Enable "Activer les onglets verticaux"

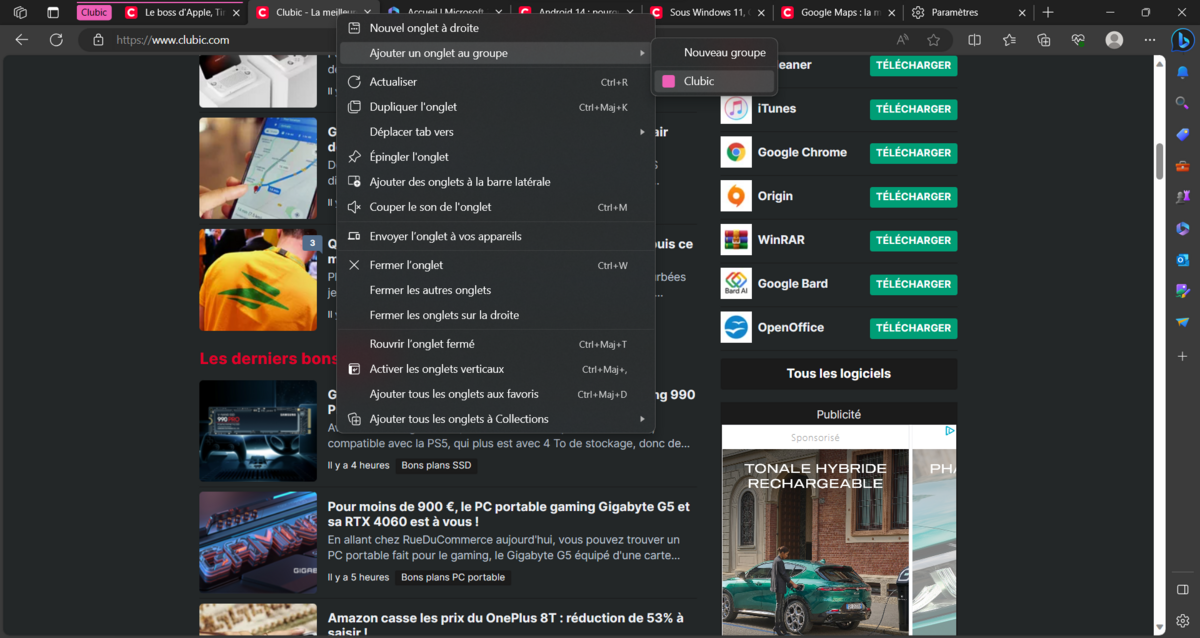click(496, 369)
